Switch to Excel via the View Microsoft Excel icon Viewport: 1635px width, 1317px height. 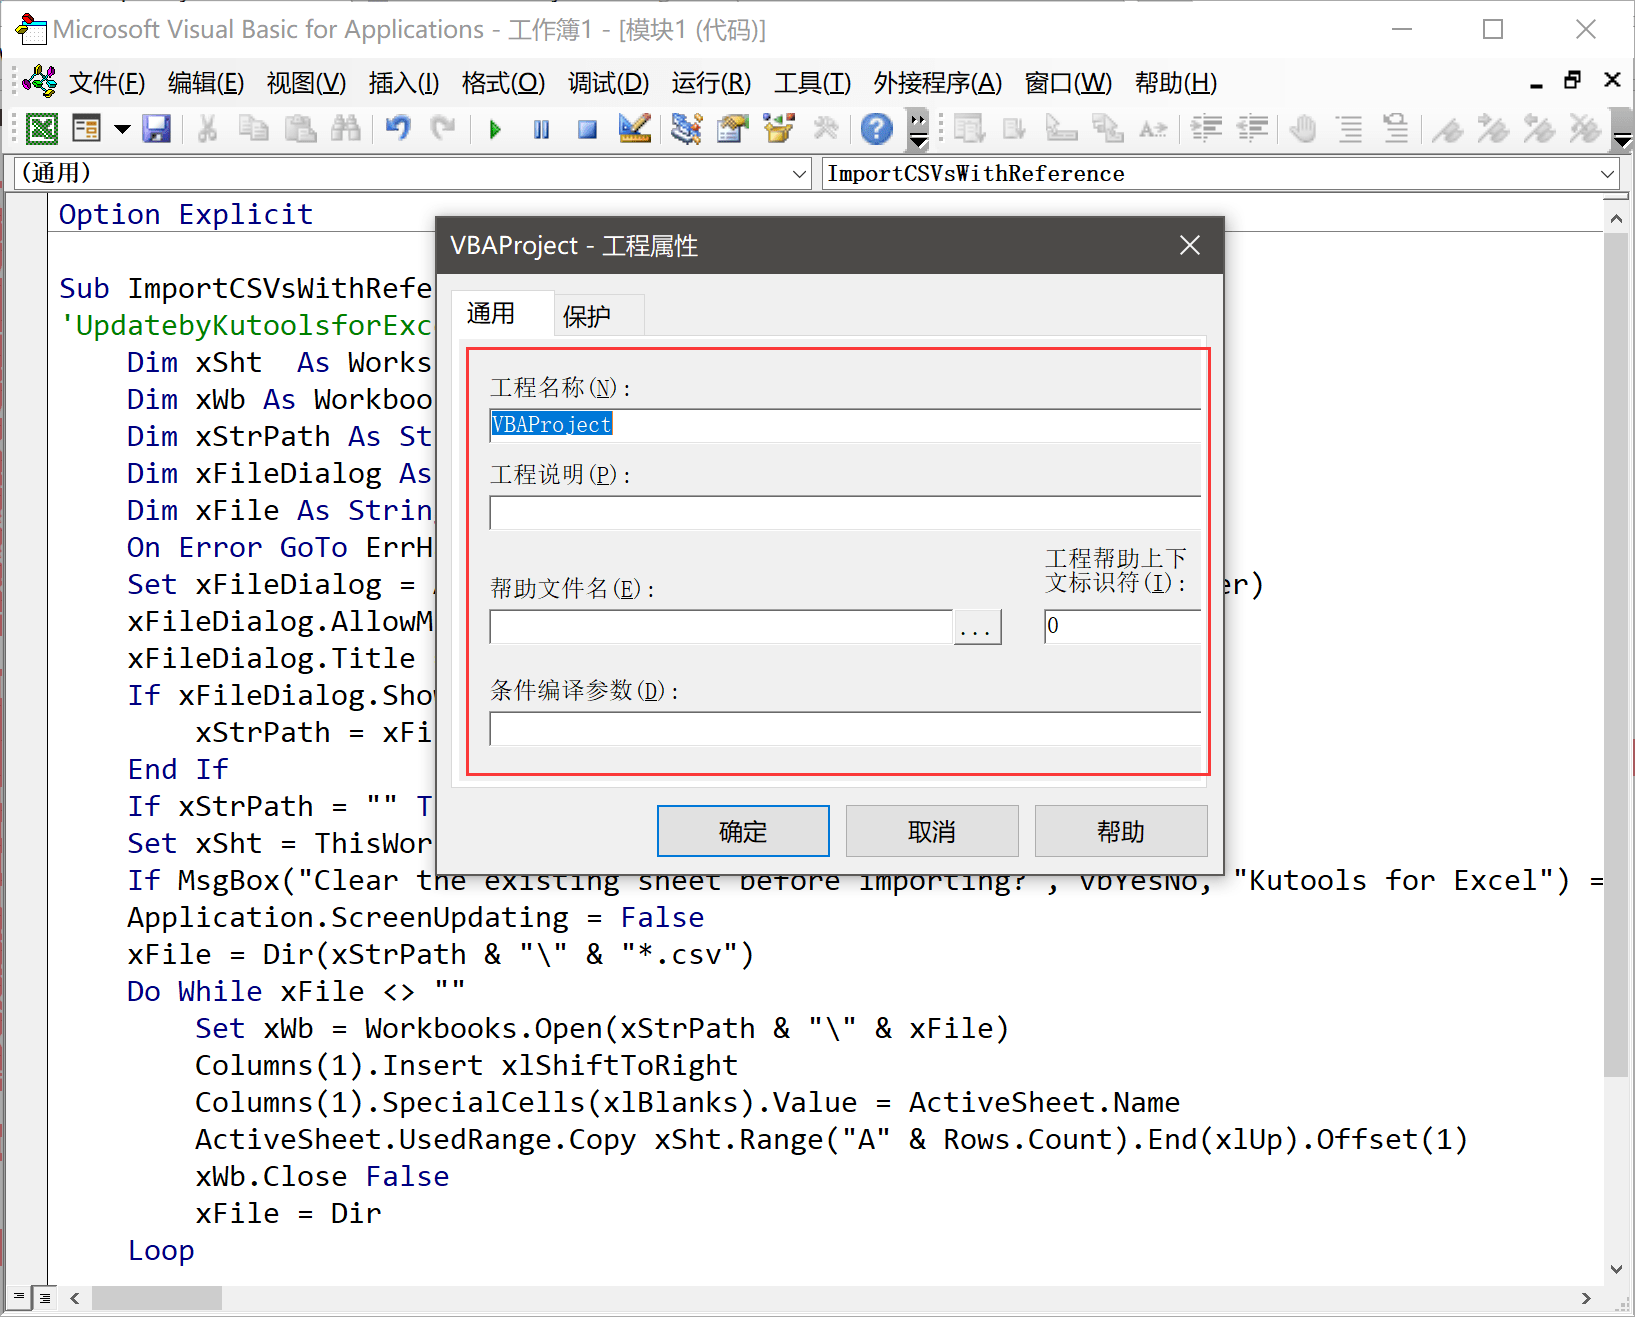(x=42, y=128)
